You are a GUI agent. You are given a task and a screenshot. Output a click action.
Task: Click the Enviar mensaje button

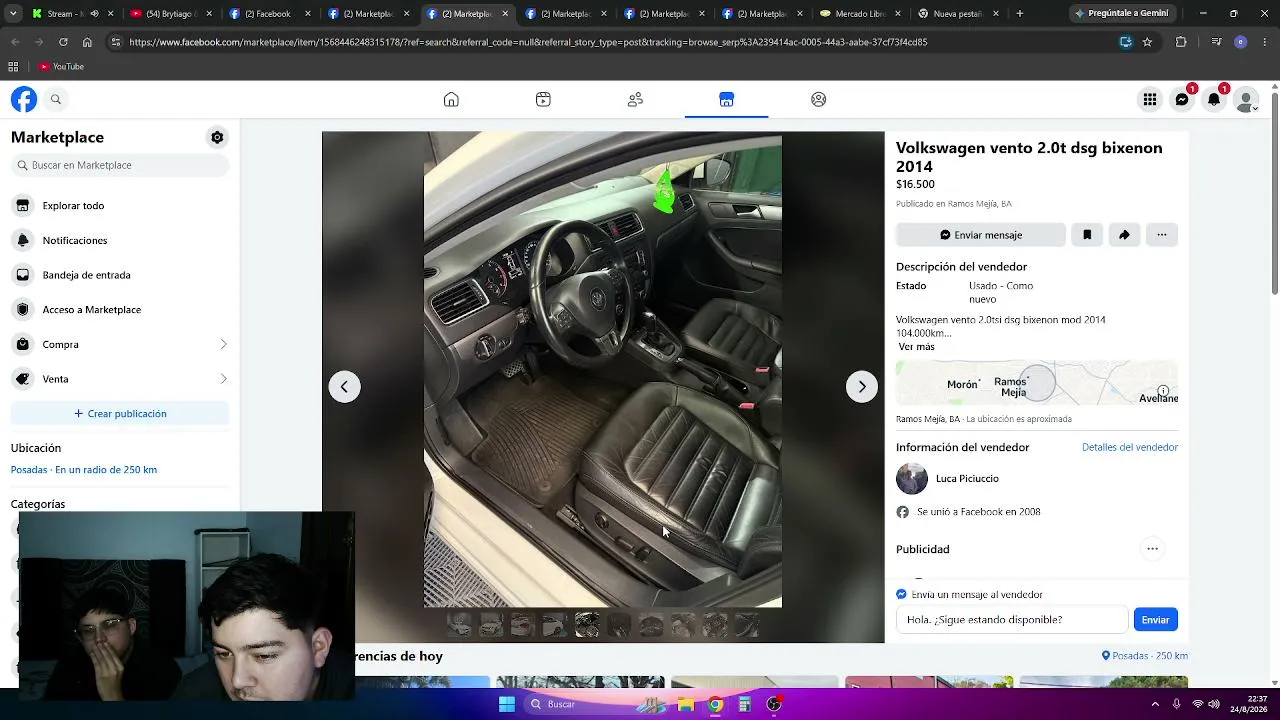[981, 235]
